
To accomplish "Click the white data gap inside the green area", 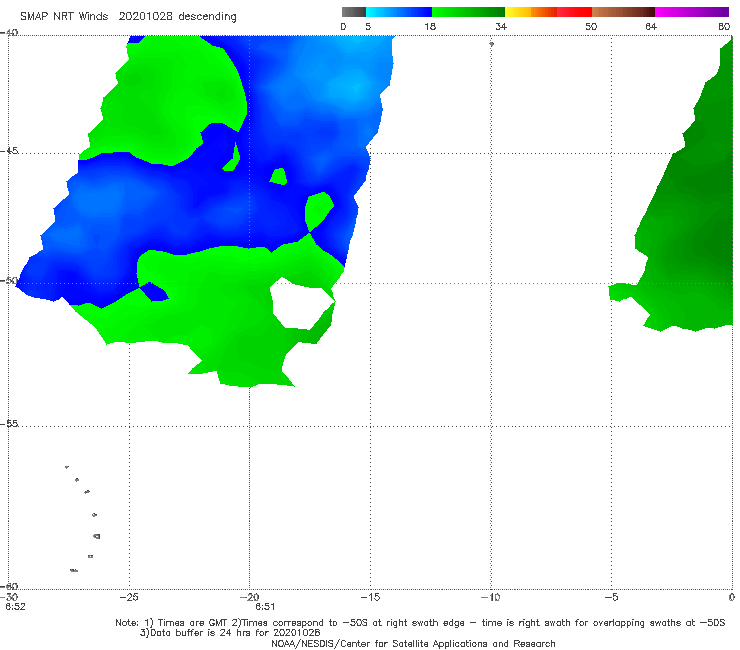I will click(x=302, y=303).
